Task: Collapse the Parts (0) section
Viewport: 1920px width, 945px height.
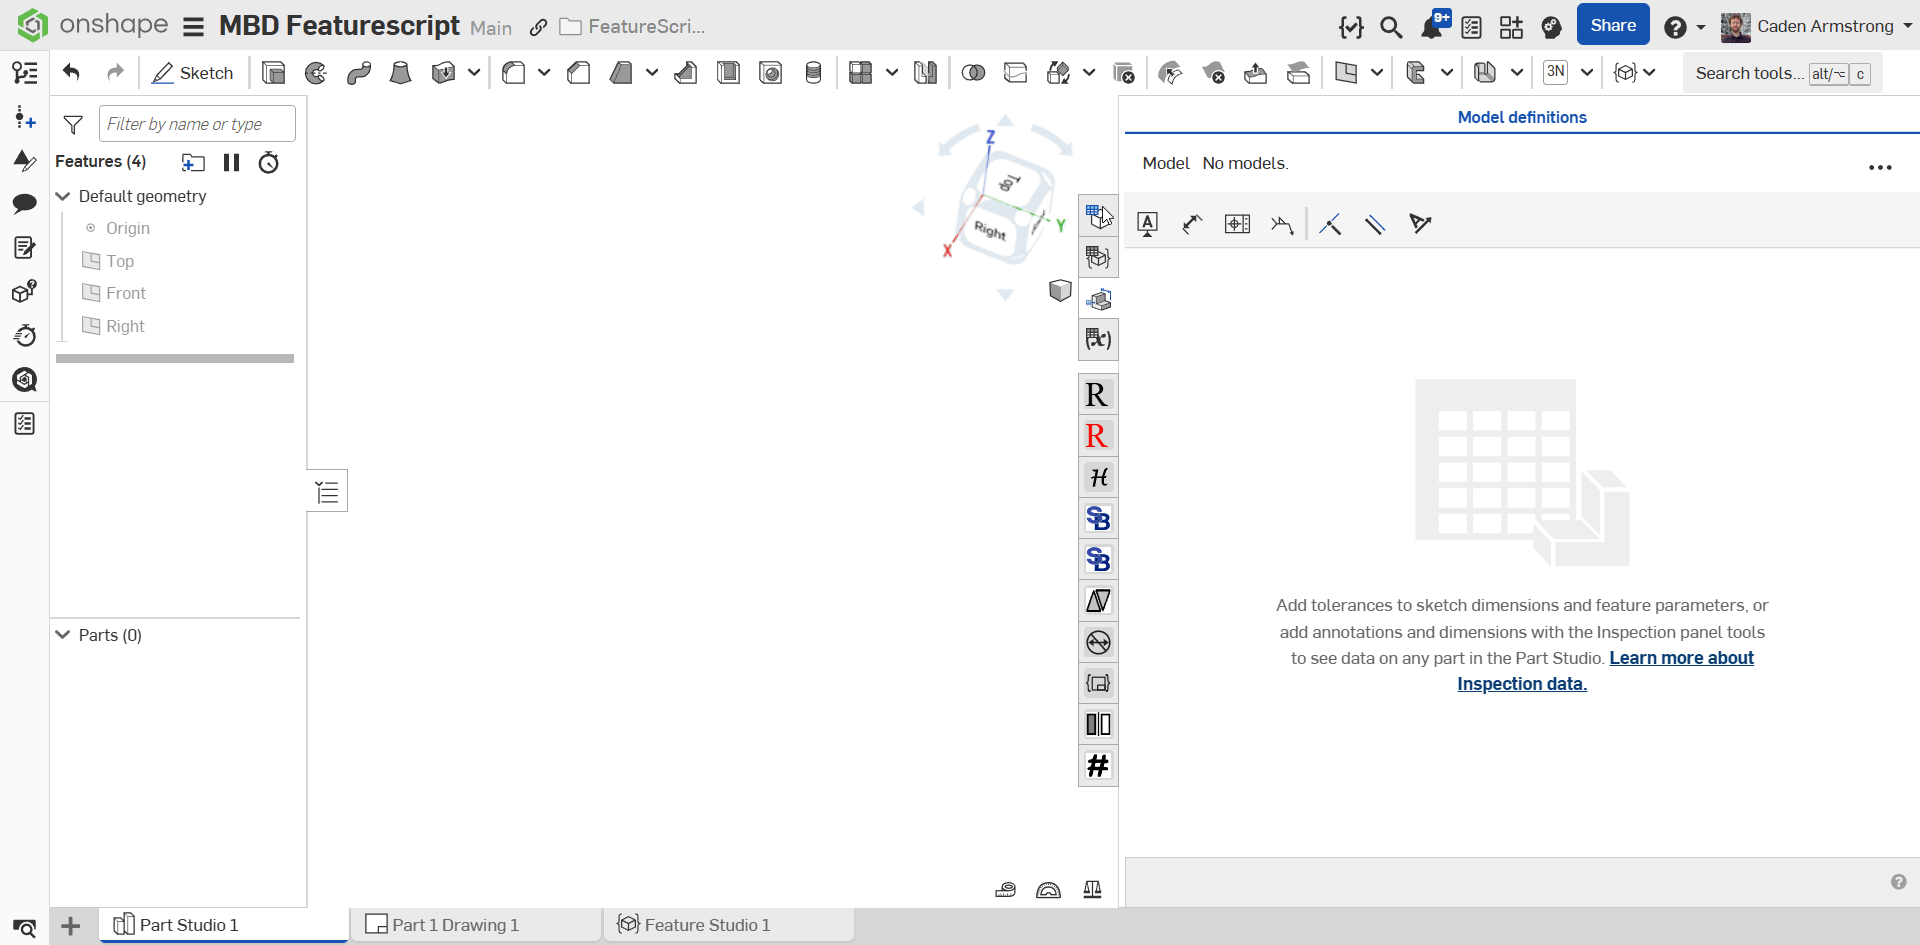Action: coord(63,635)
